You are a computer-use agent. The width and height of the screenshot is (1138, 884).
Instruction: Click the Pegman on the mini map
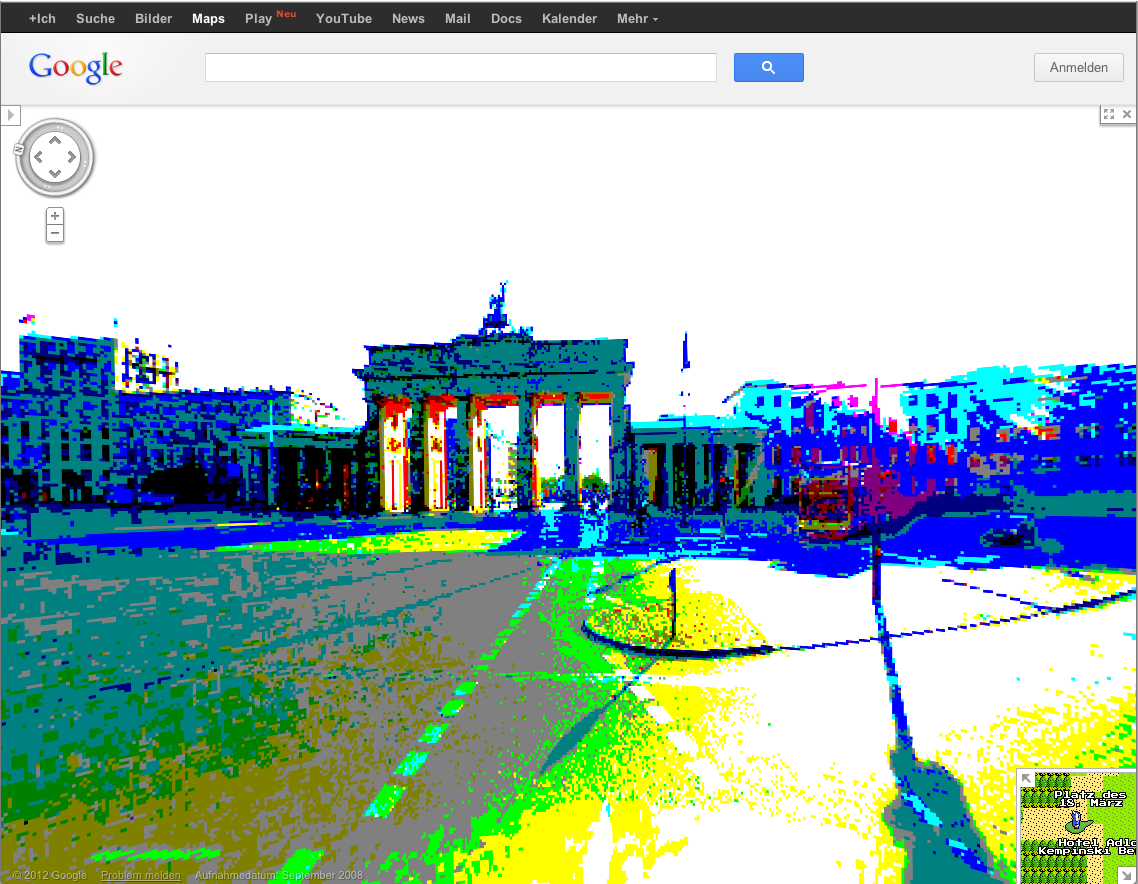click(x=1077, y=821)
